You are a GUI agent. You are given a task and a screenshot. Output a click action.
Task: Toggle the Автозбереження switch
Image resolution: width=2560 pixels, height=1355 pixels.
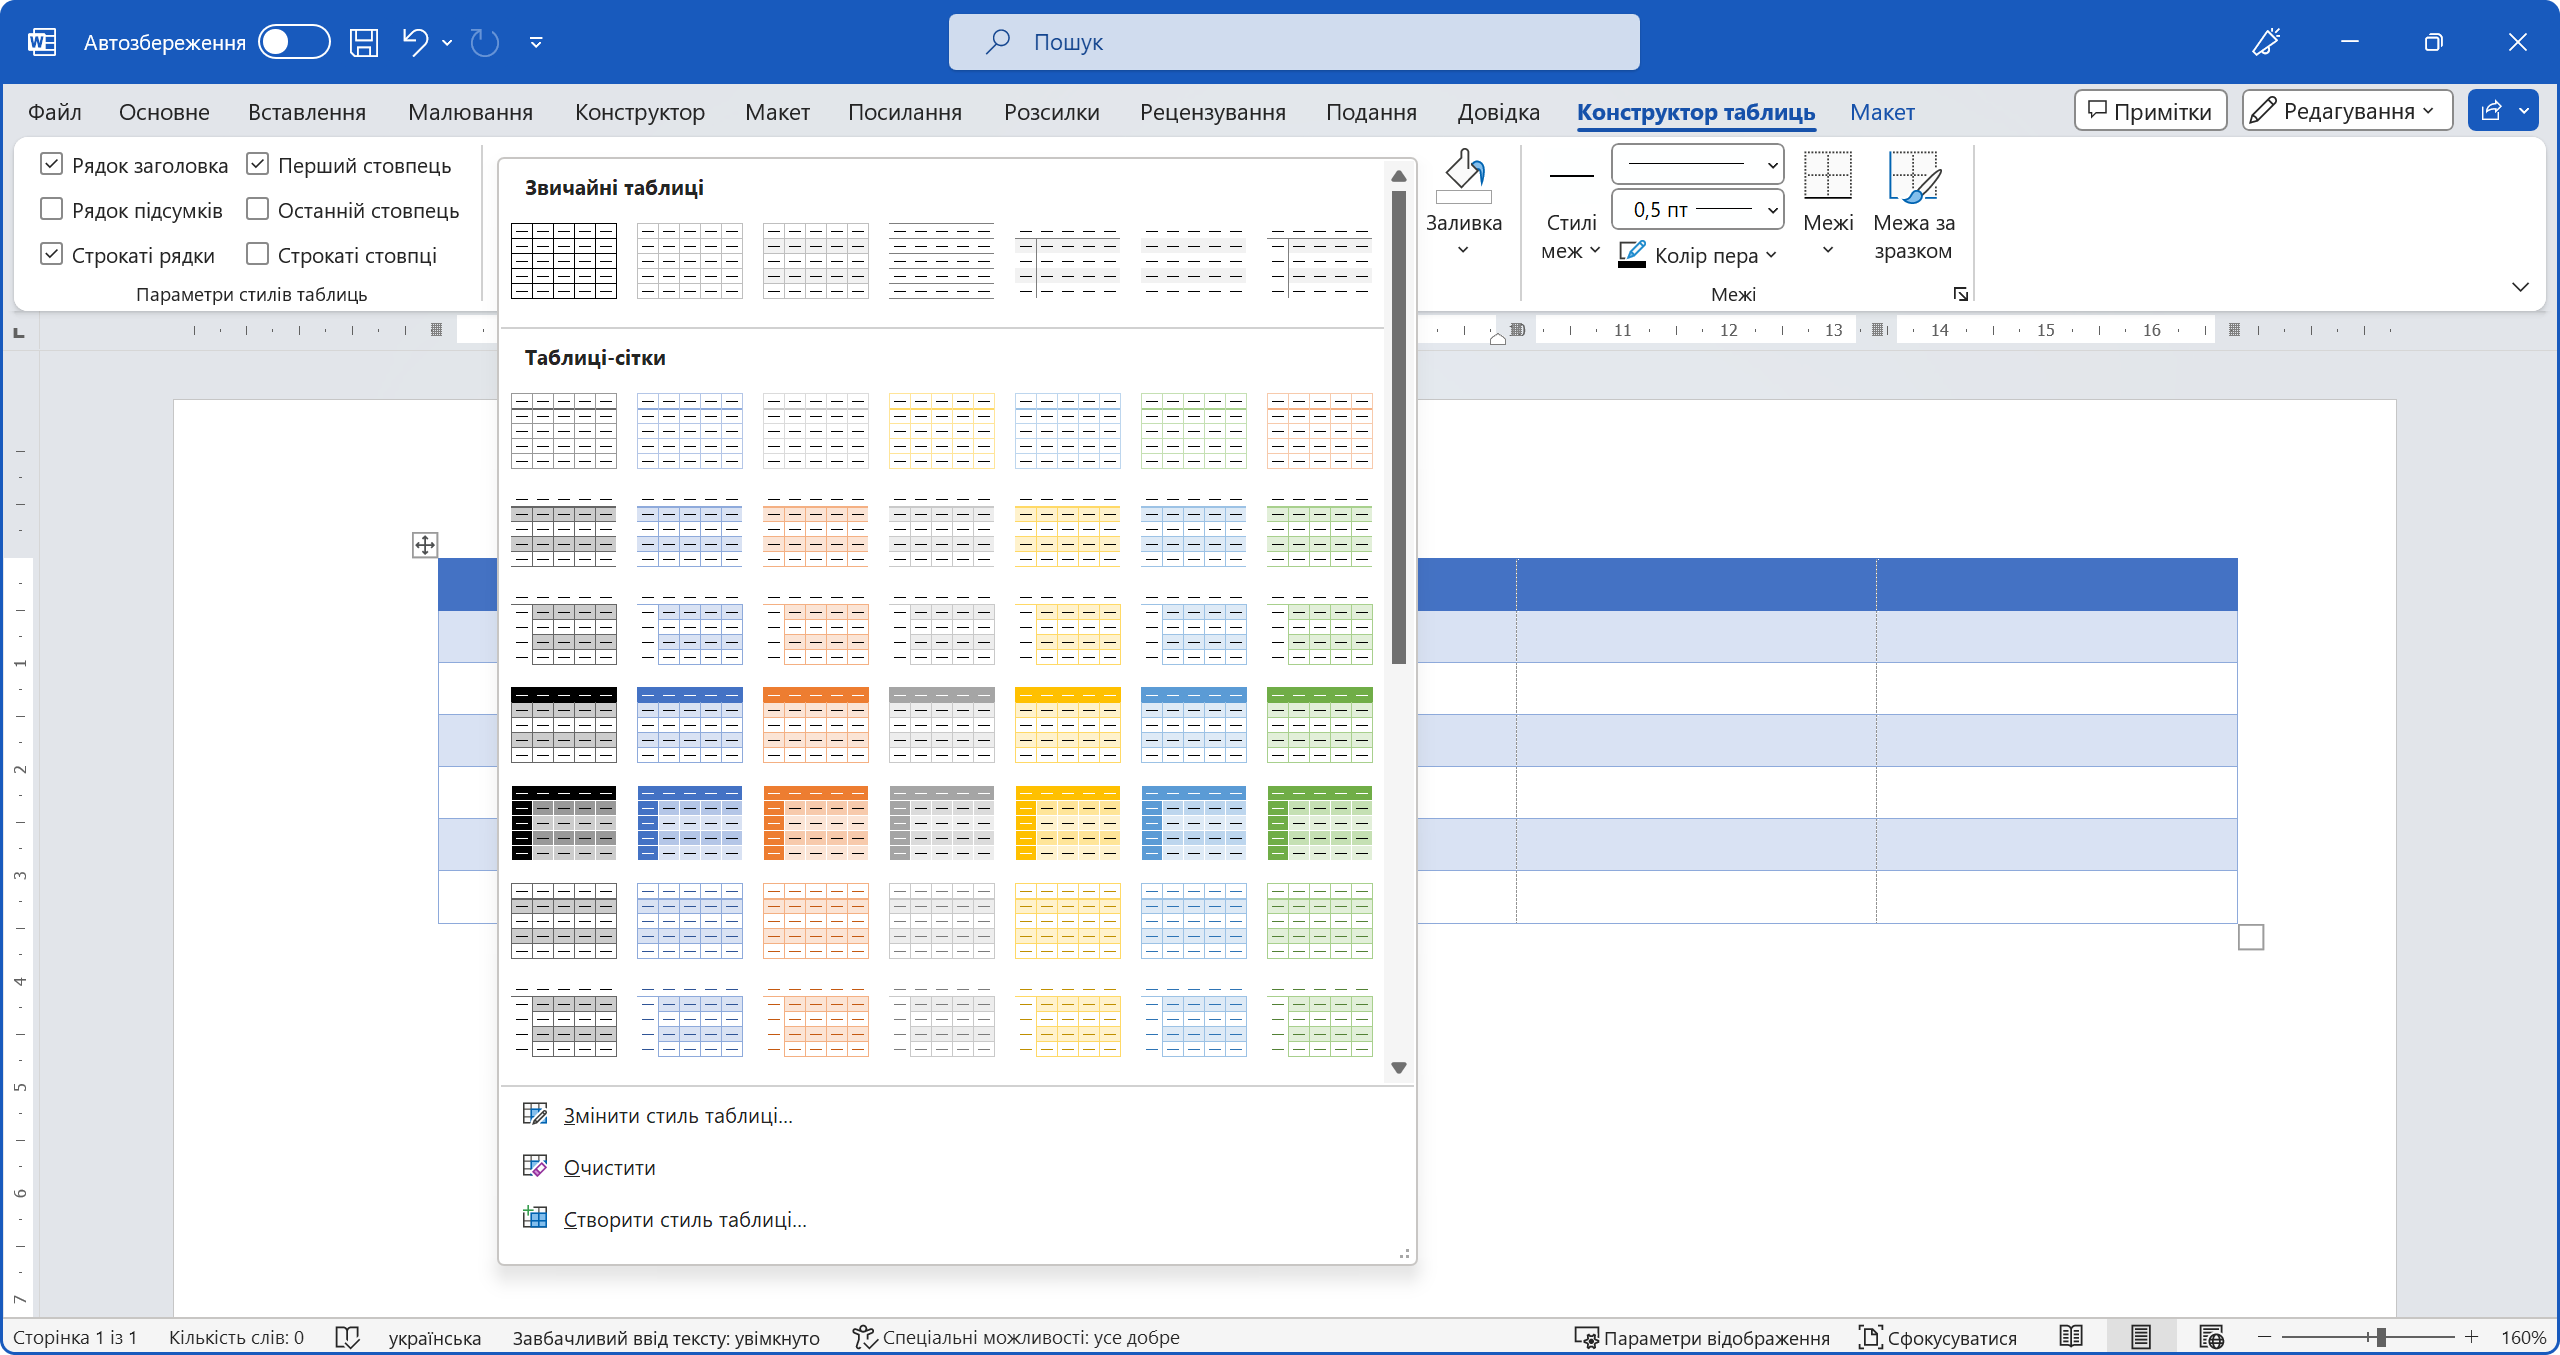click(x=293, y=42)
